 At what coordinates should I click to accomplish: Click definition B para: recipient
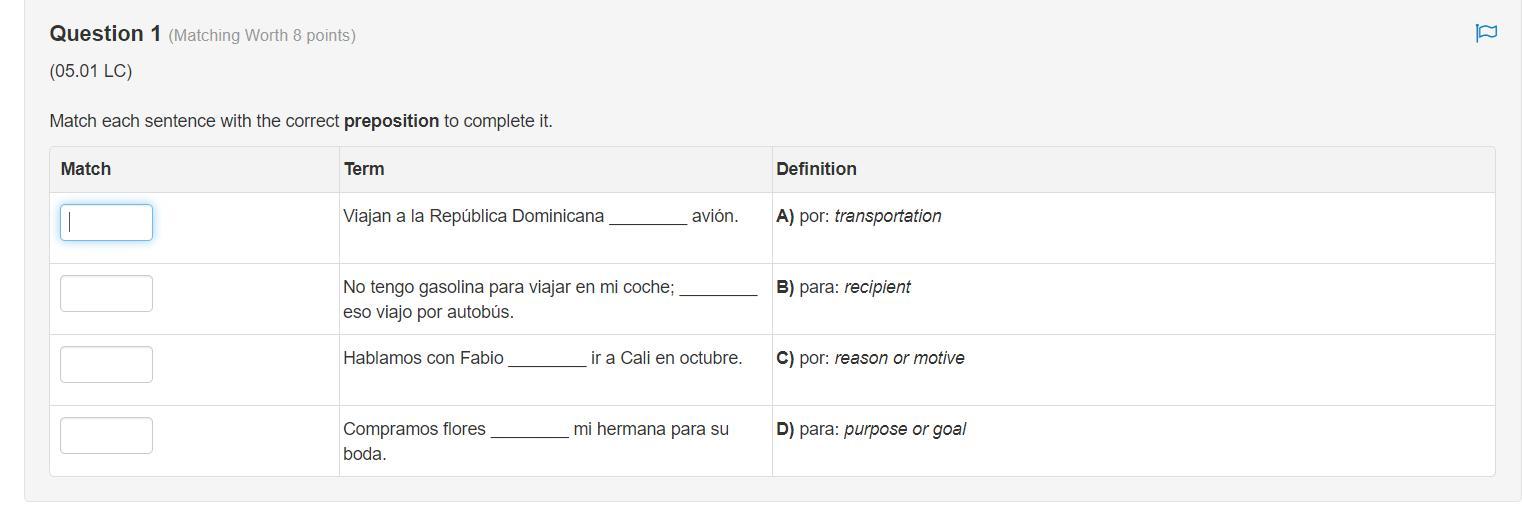[x=844, y=287]
